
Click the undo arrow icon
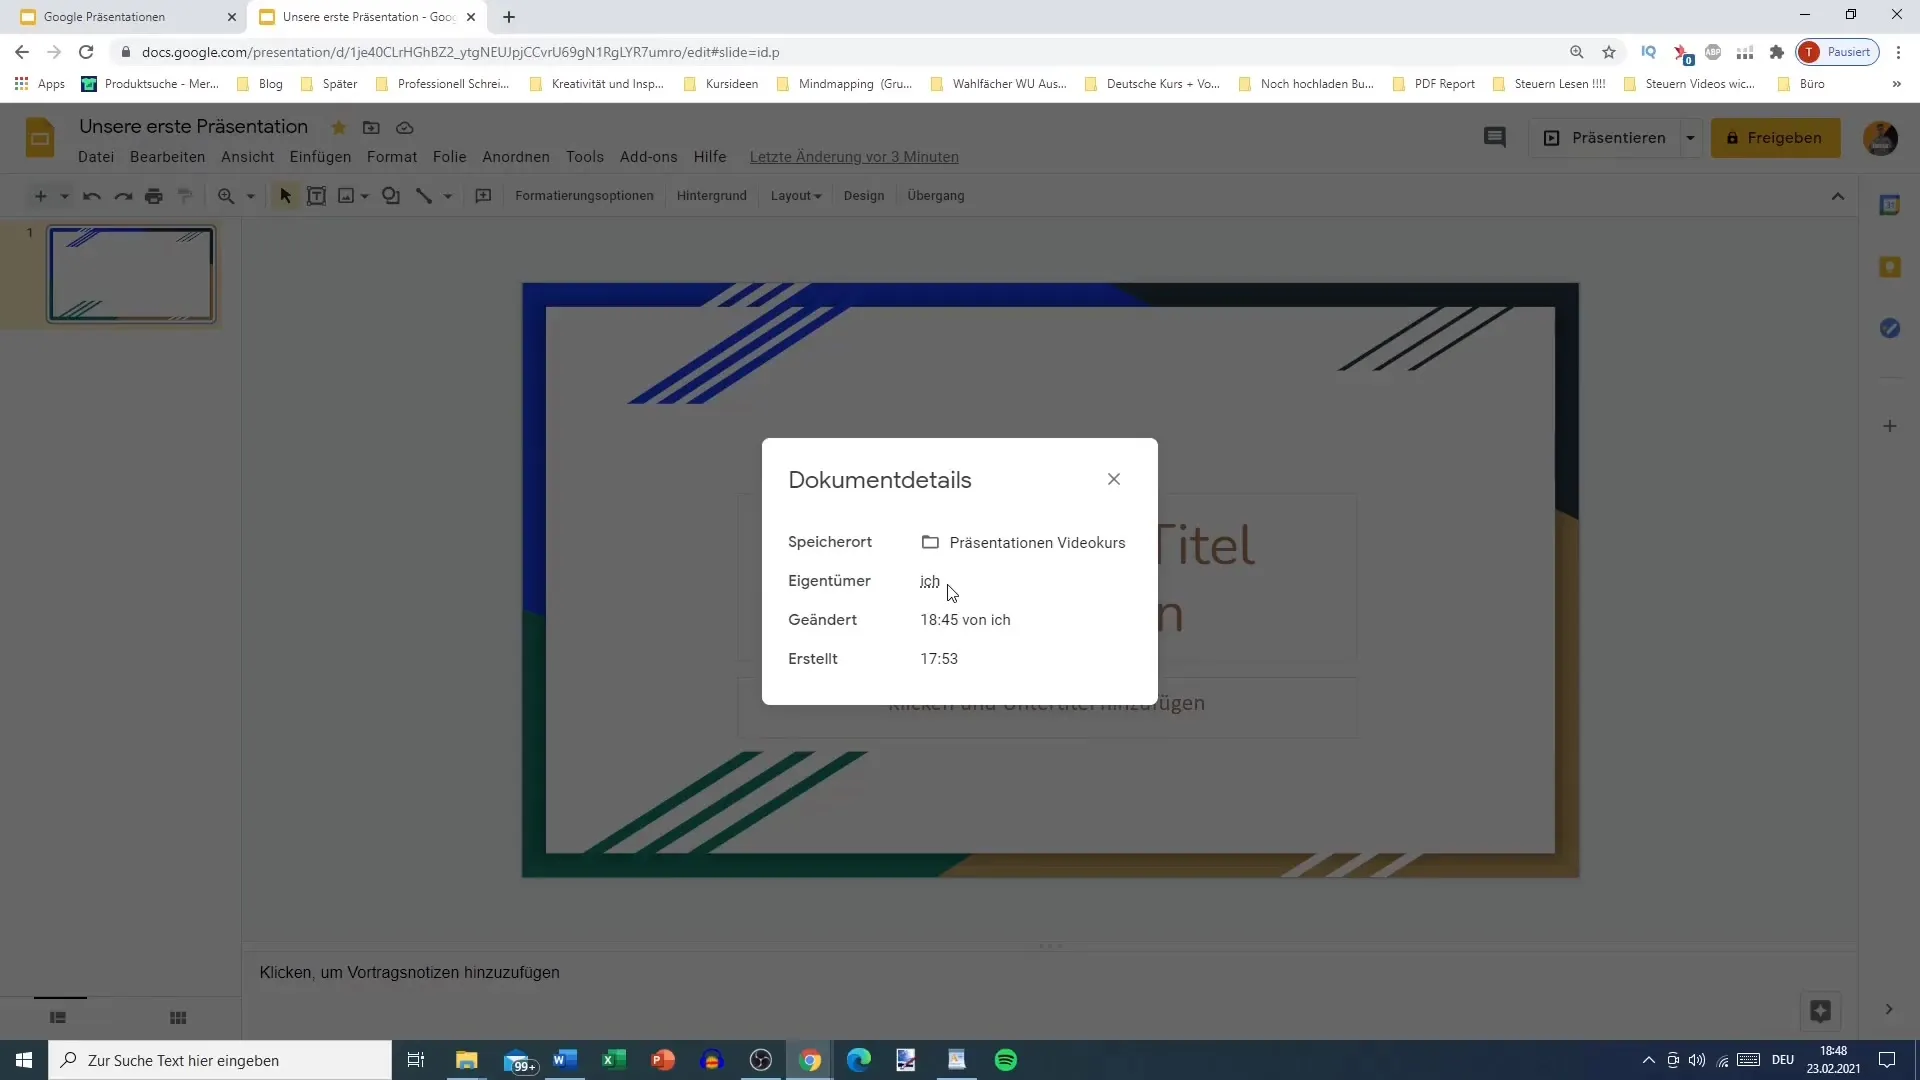[92, 196]
